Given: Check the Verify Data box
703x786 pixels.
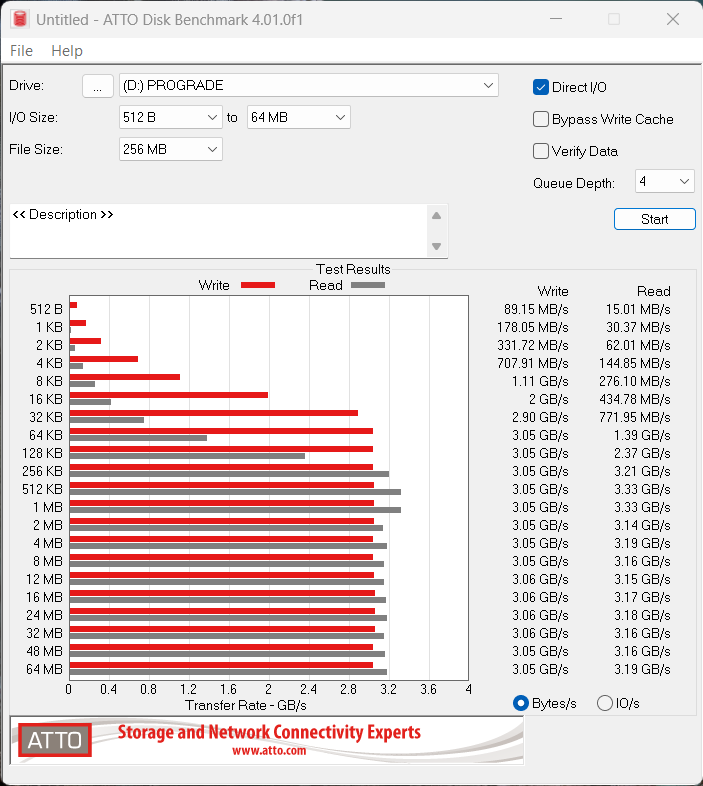Looking at the screenshot, I should click(541, 151).
